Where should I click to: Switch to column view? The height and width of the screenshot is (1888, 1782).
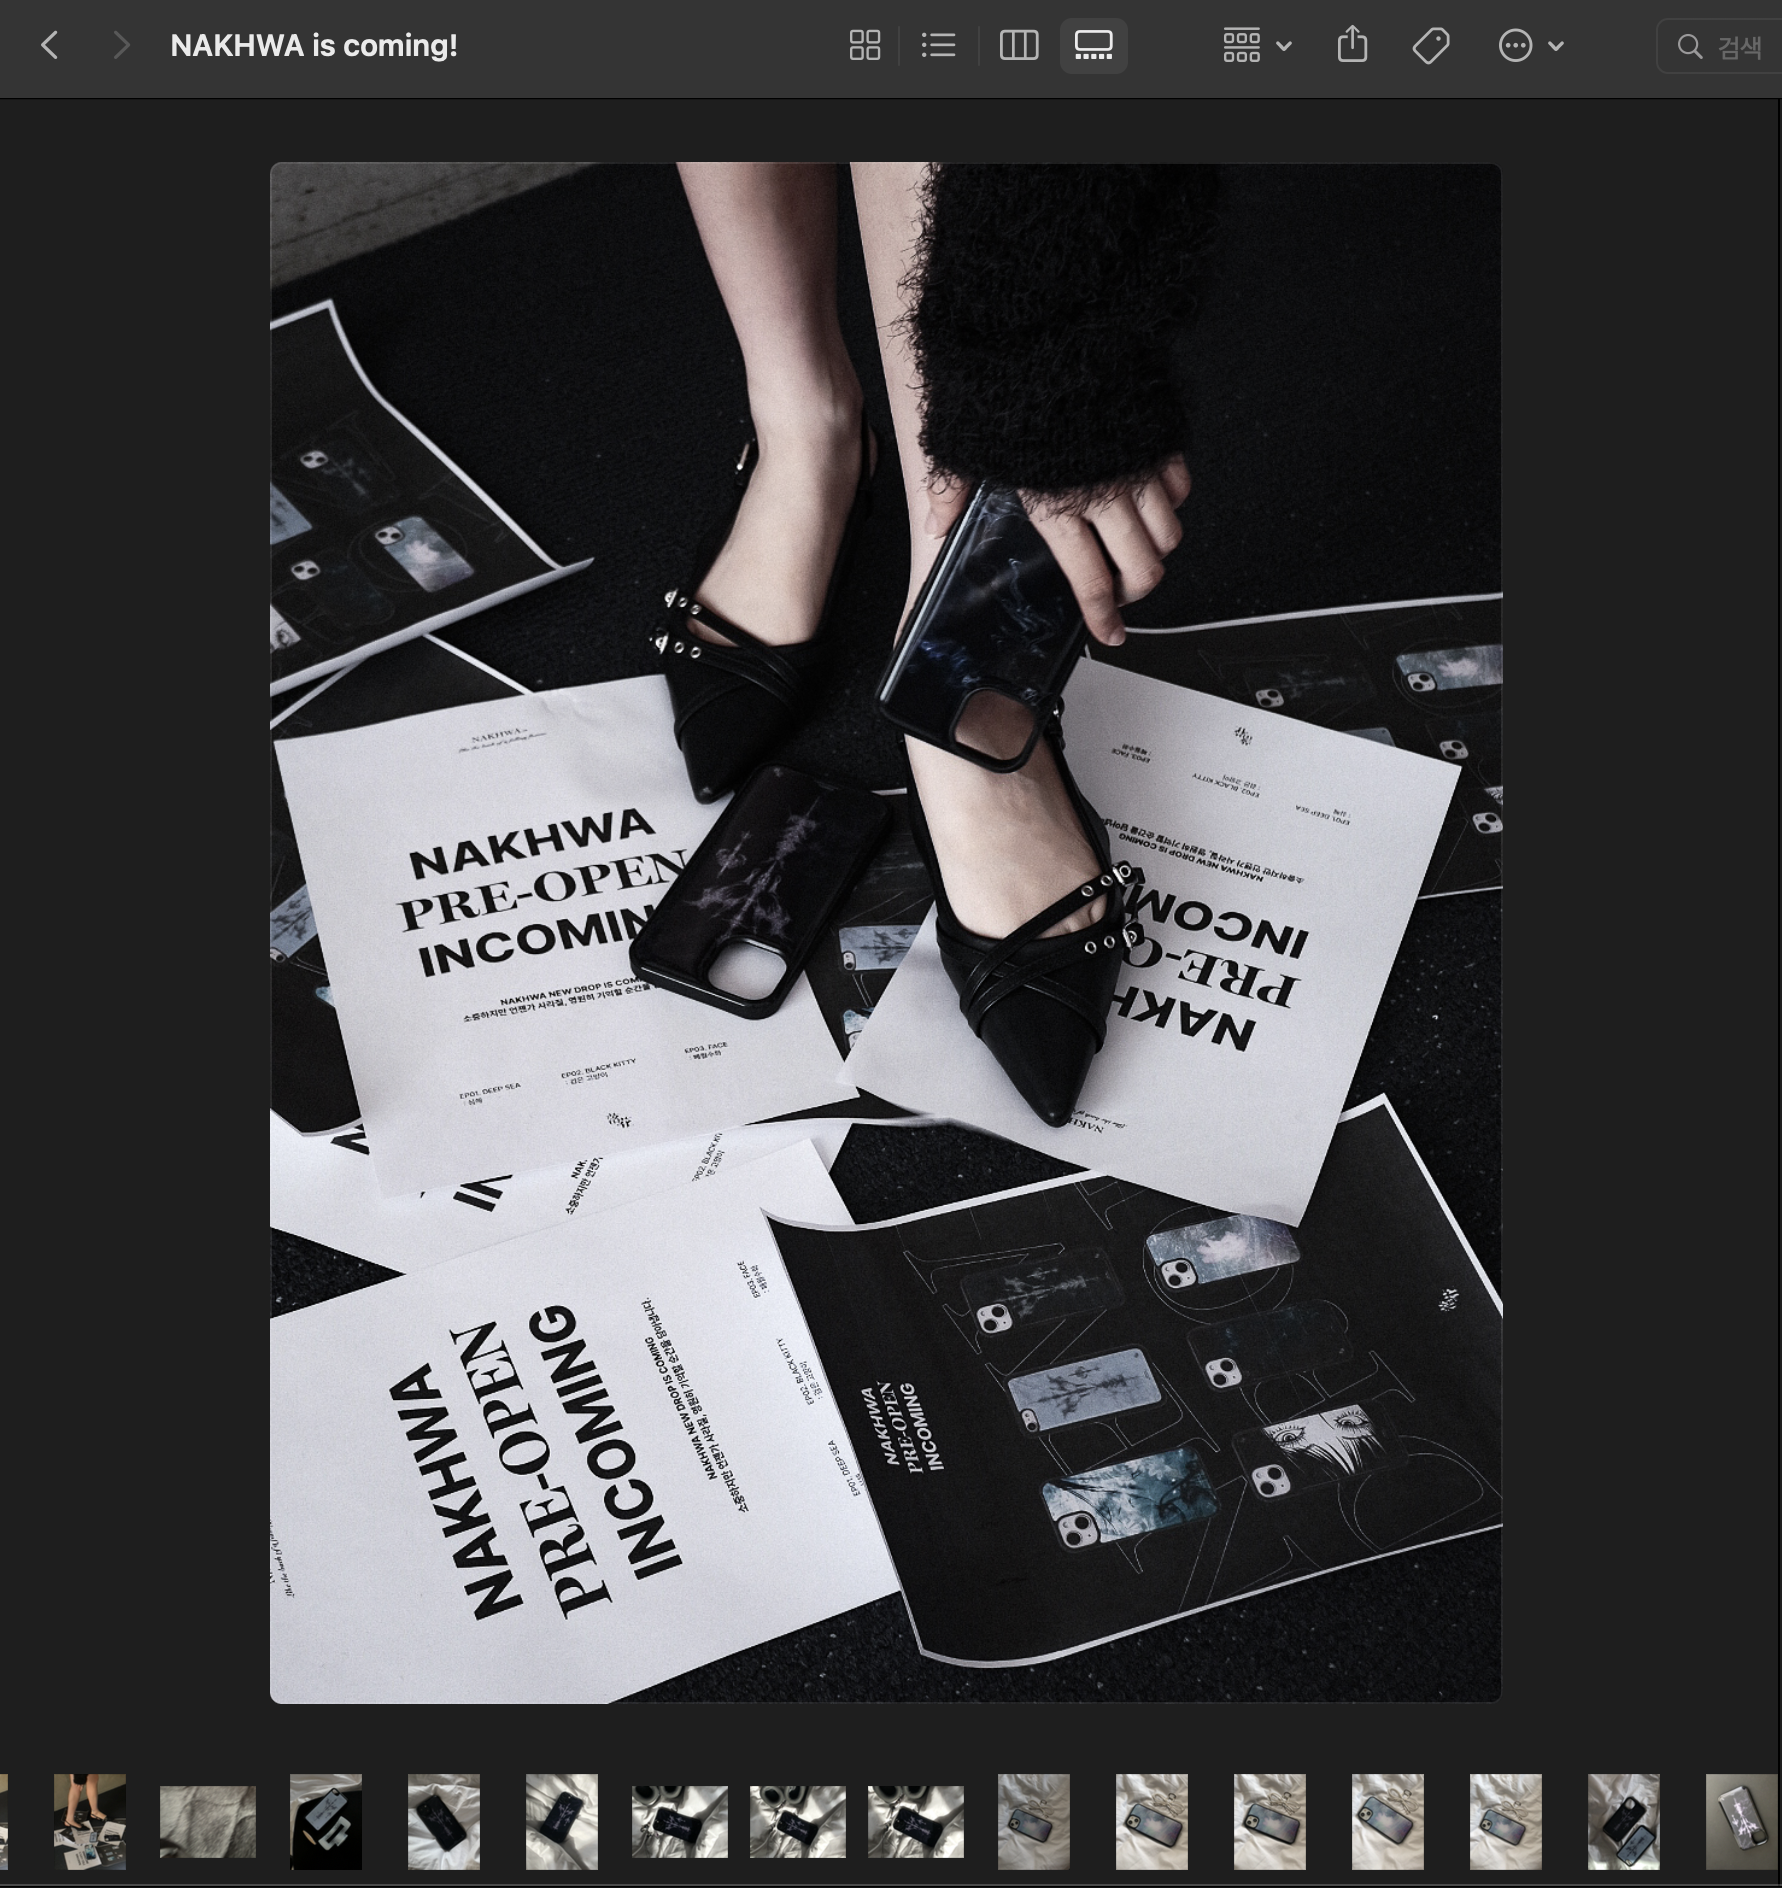(x=1019, y=45)
